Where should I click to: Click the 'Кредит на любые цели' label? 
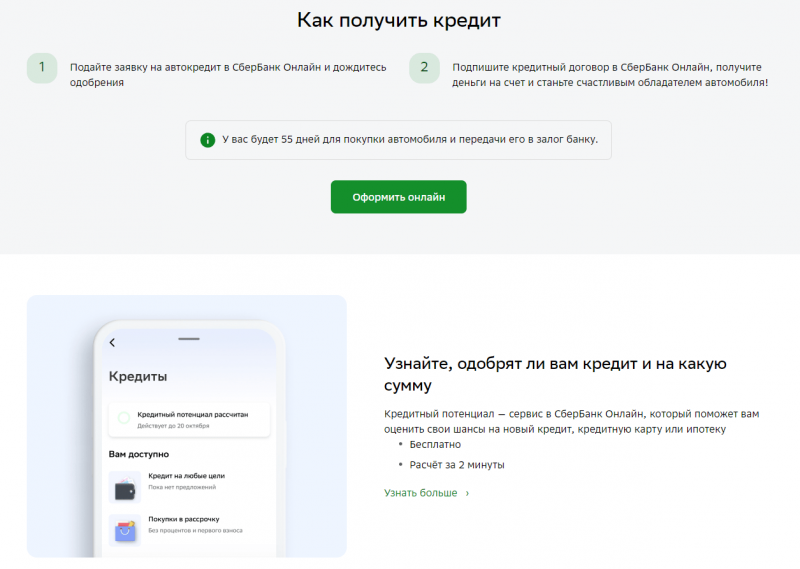[186, 476]
